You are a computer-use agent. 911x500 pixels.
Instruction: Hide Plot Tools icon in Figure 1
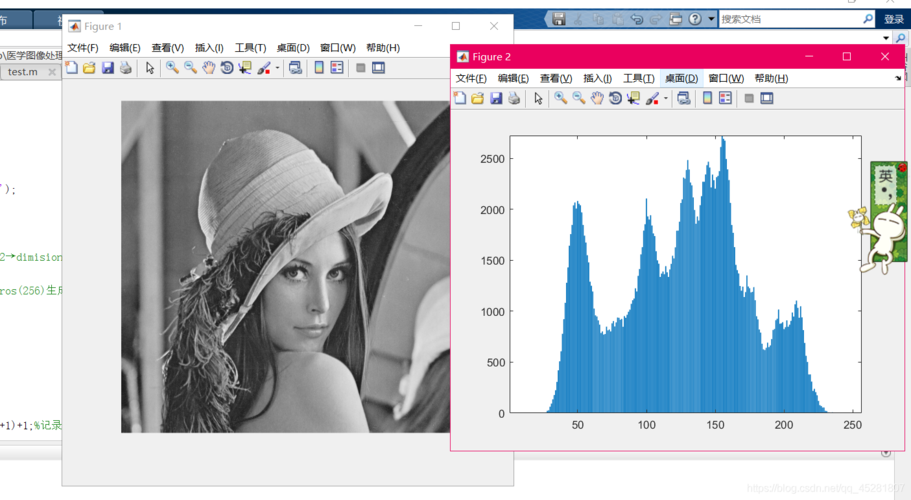click(x=360, y=68)
